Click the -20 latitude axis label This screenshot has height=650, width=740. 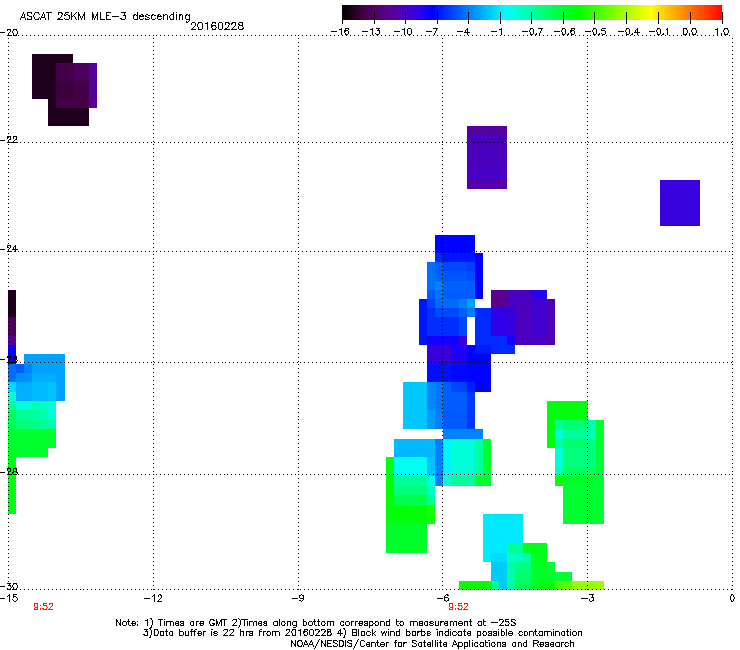9,33
